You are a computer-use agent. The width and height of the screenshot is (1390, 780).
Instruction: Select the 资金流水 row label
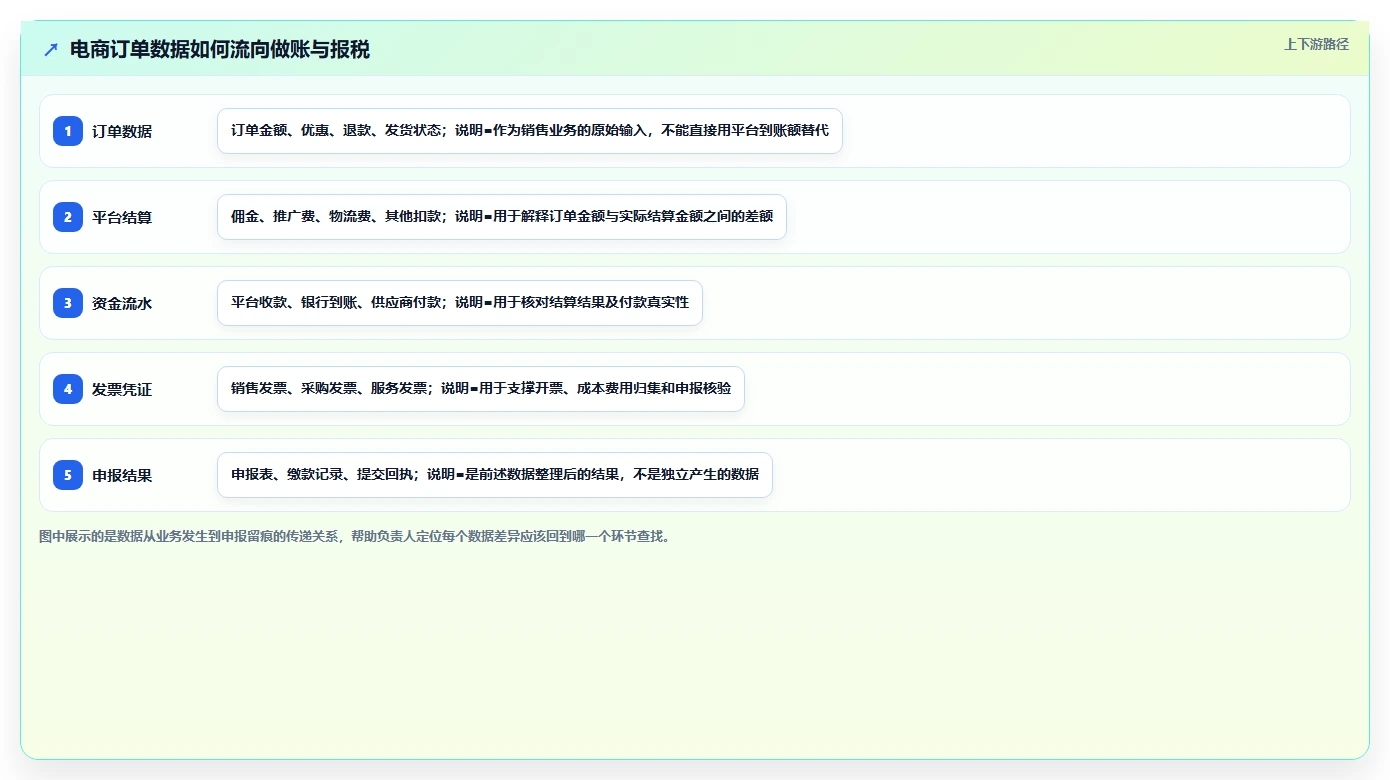[x=122, y=303]
